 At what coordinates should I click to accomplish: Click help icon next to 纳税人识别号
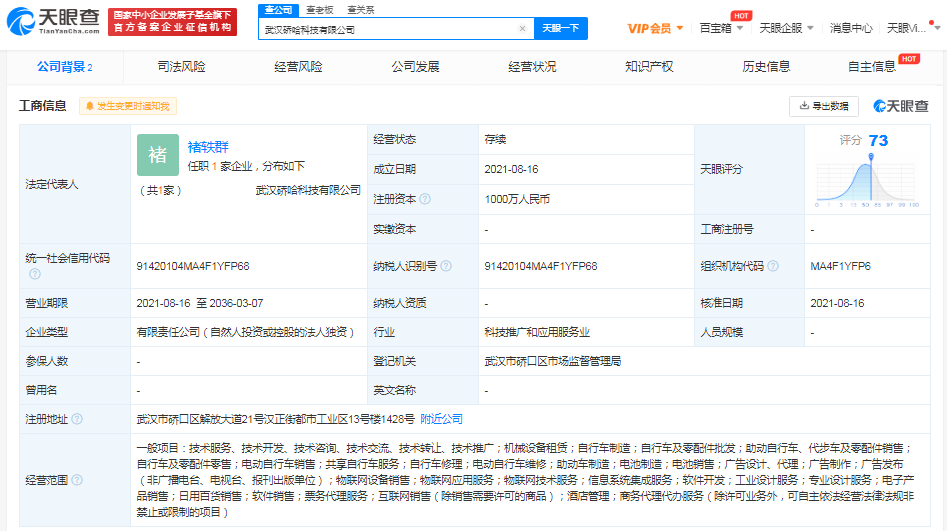(446, 266)
